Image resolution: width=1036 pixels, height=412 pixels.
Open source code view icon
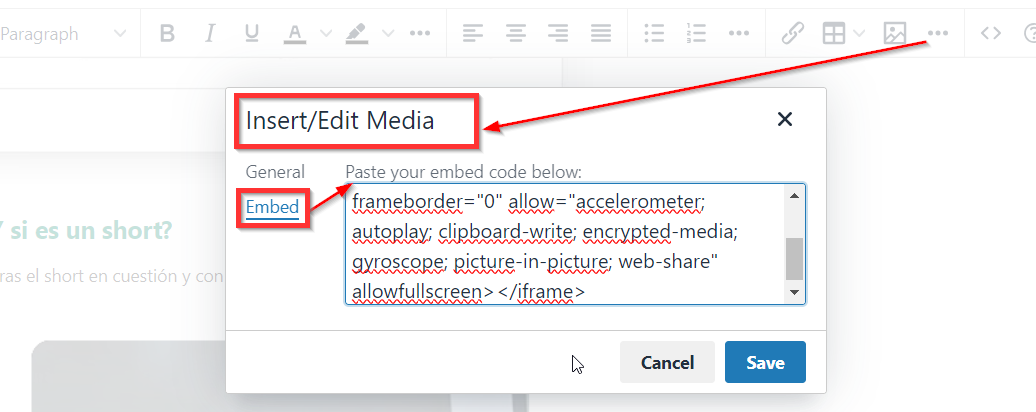point(990,33)
